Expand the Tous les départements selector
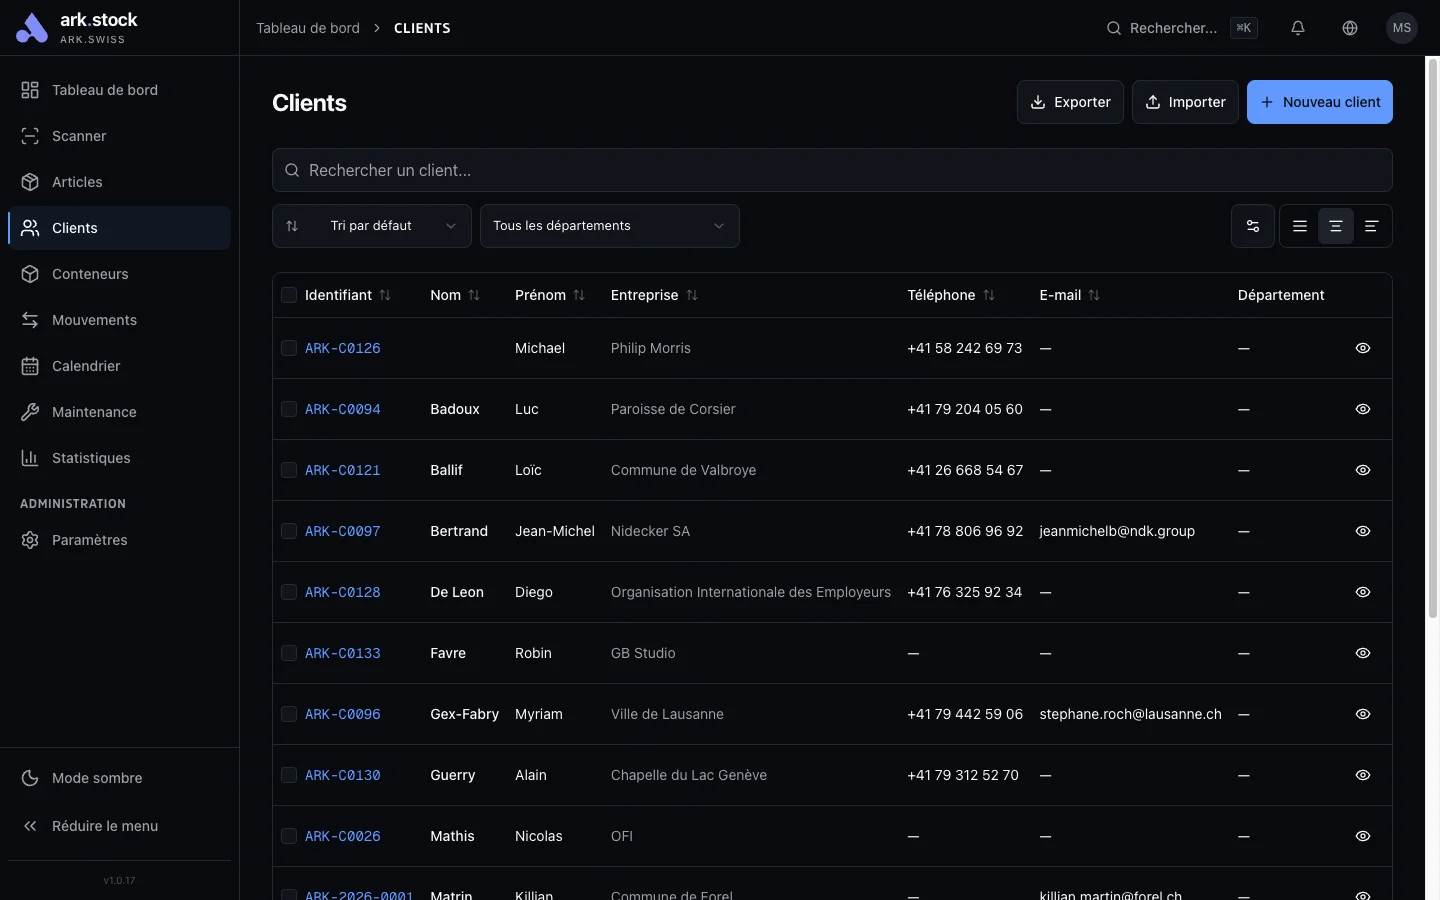 coord(609,226)
